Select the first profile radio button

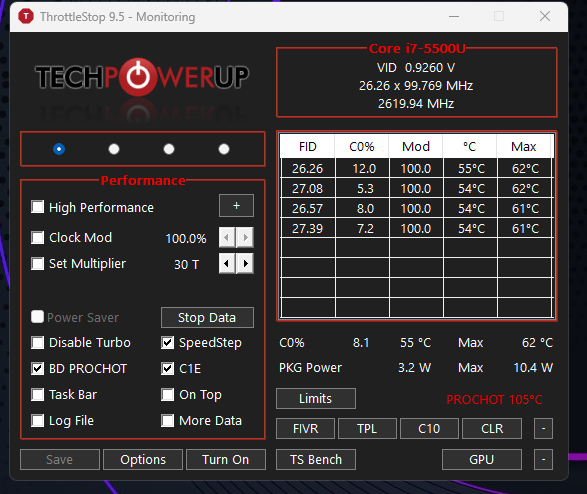tap(59, 149)
